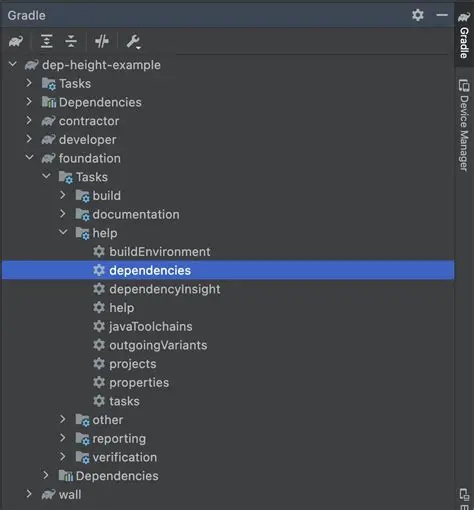Select the foundation module label
The height and width of the screenshot is (510, 474).
coord(90,158)
